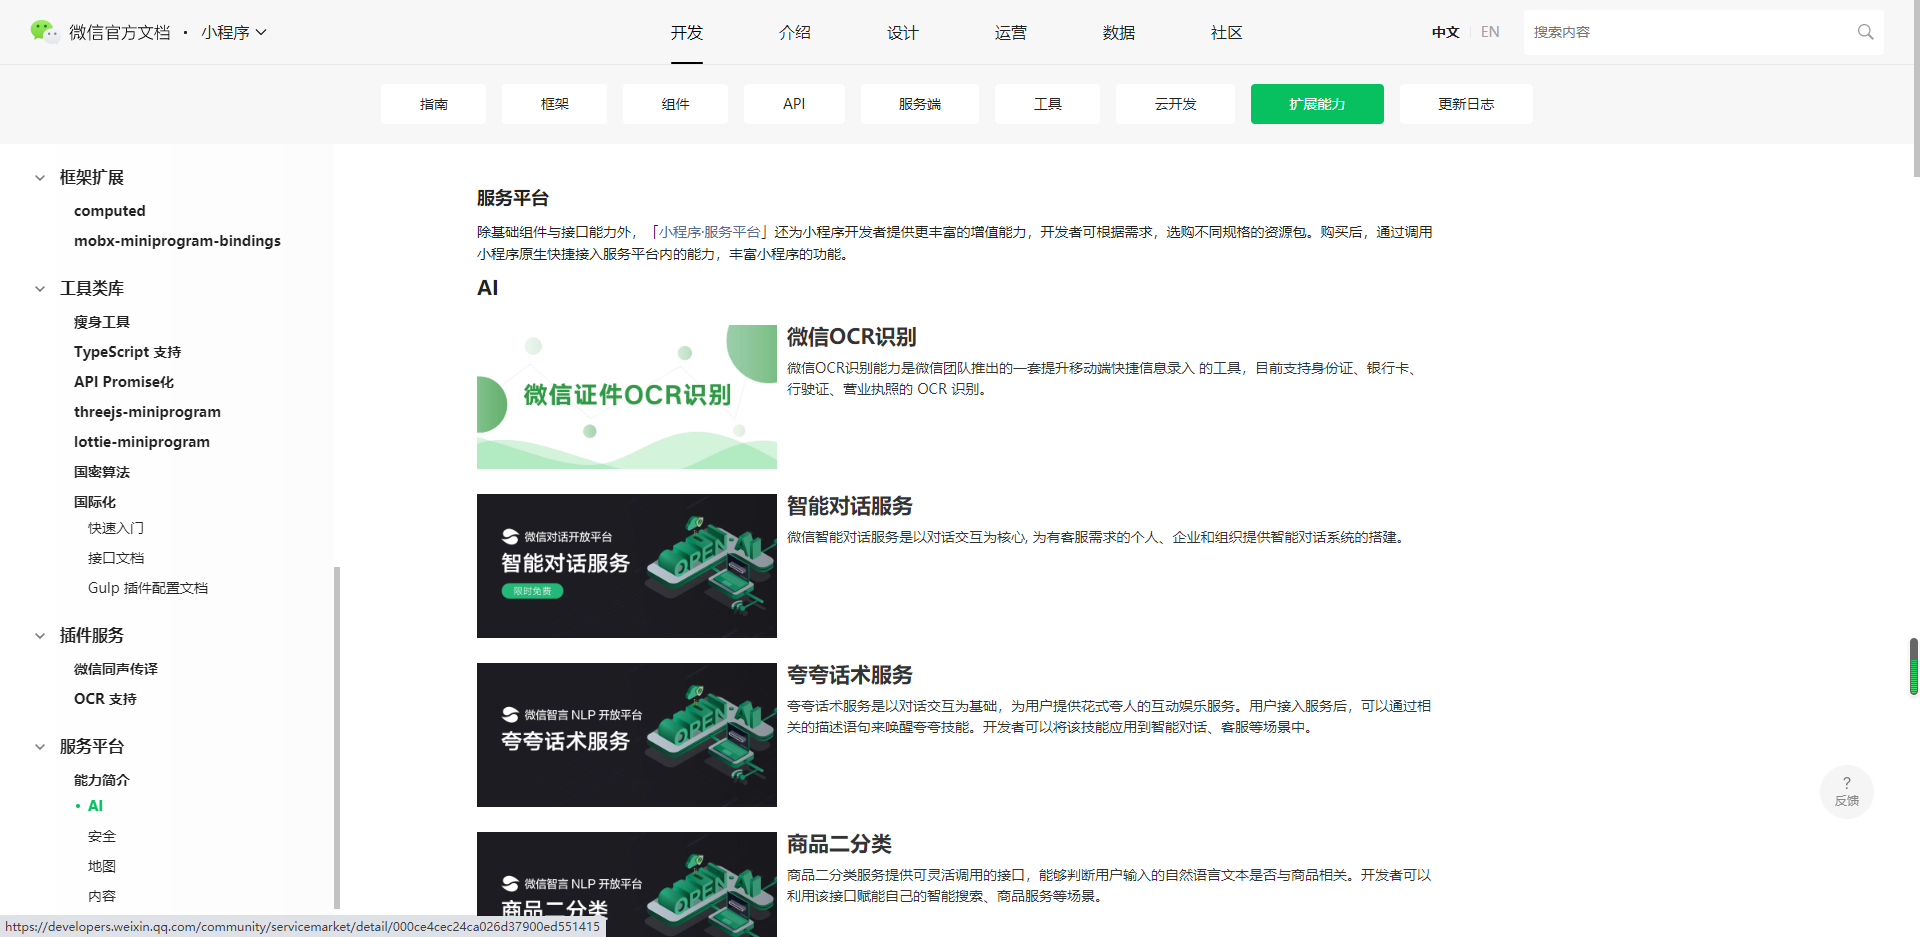Open mobx-miniprogram-bindings in the sidebar
This screenshot has width=1920, height=937.
tap(177, 241)
